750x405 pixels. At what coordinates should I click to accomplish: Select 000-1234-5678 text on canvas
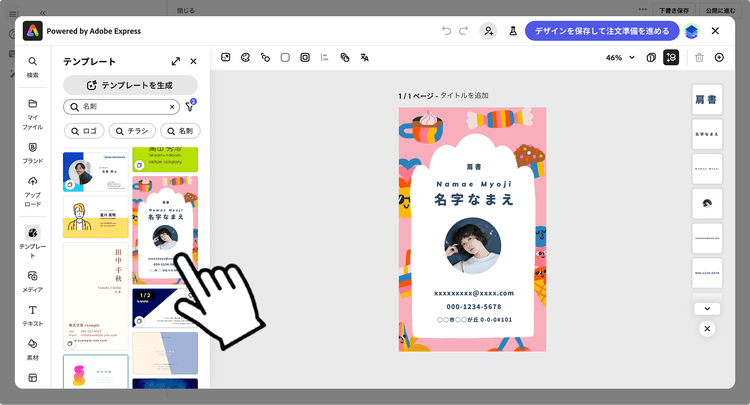point(474,306)
